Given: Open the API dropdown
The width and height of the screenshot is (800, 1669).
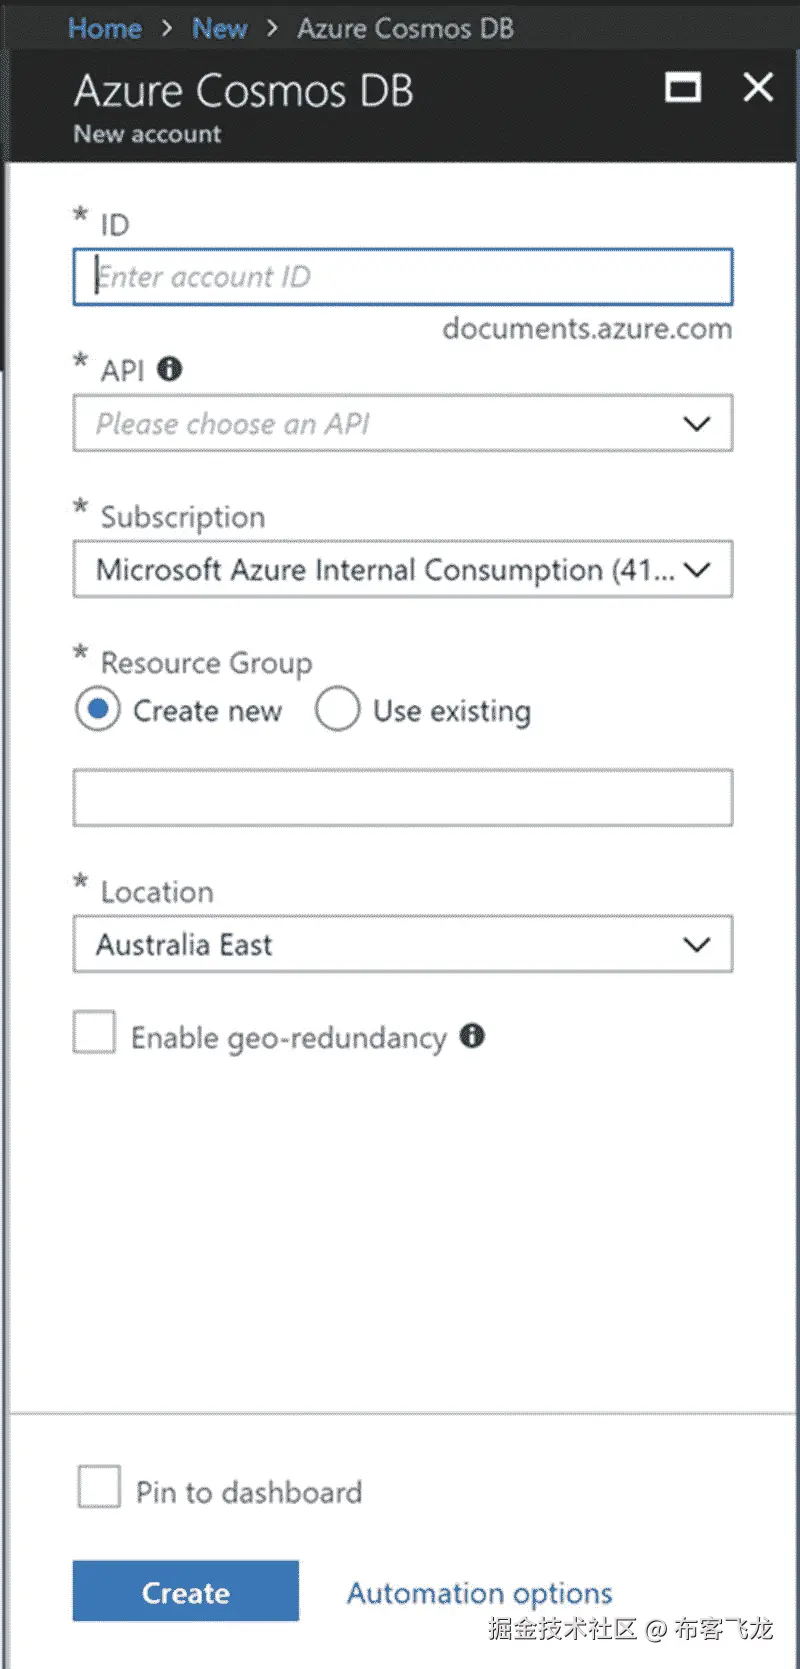Looking at the screenshot, I should [x=402, y=424].
